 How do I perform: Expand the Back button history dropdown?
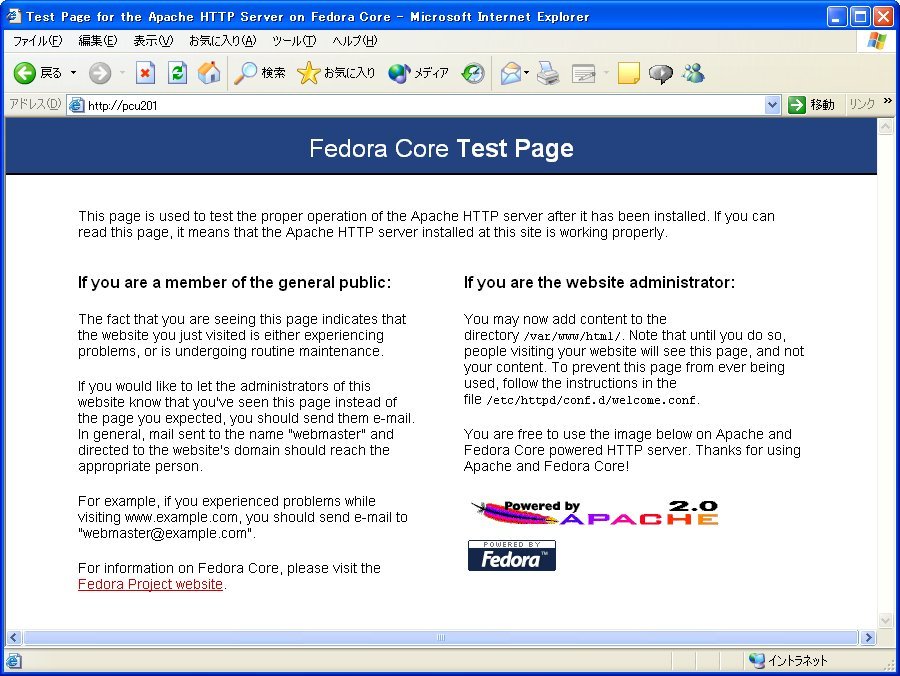[73, 73]
